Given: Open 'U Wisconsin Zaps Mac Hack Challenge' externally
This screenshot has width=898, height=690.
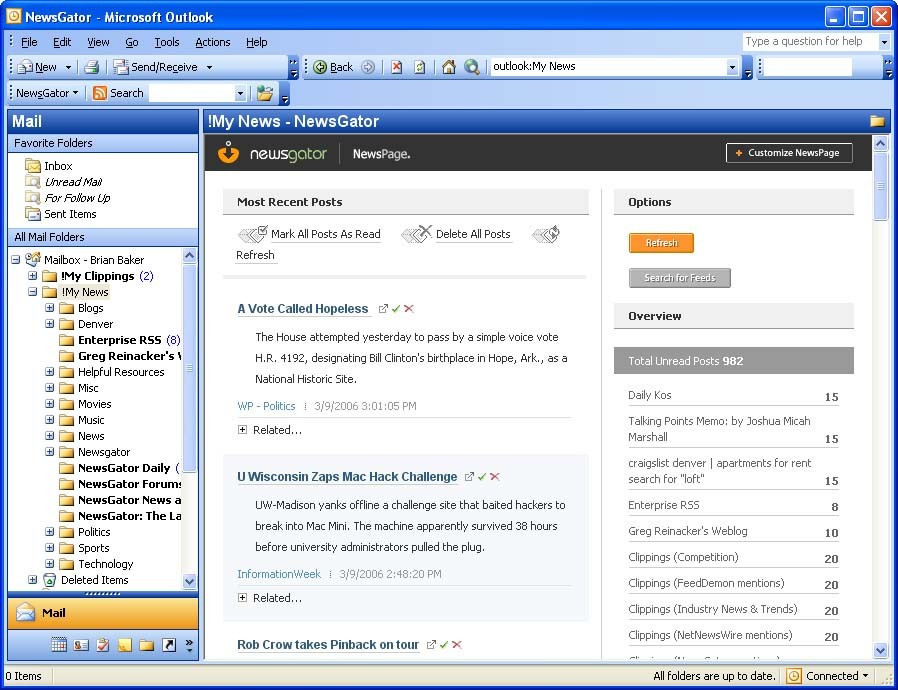Looking at the screenshot, I should pyautogui.click(x=470, y=476).
